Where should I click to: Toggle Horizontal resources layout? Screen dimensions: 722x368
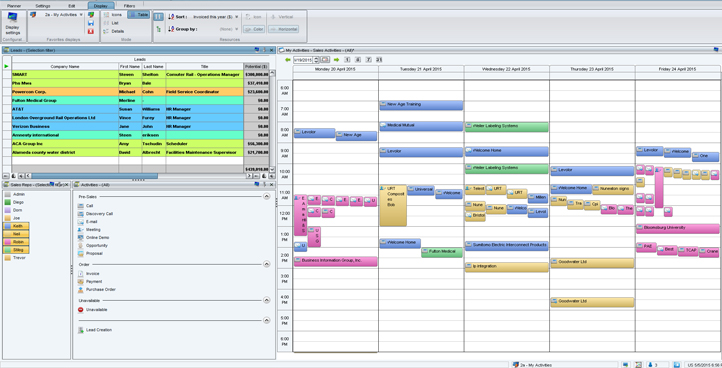(x=283, y=29)
